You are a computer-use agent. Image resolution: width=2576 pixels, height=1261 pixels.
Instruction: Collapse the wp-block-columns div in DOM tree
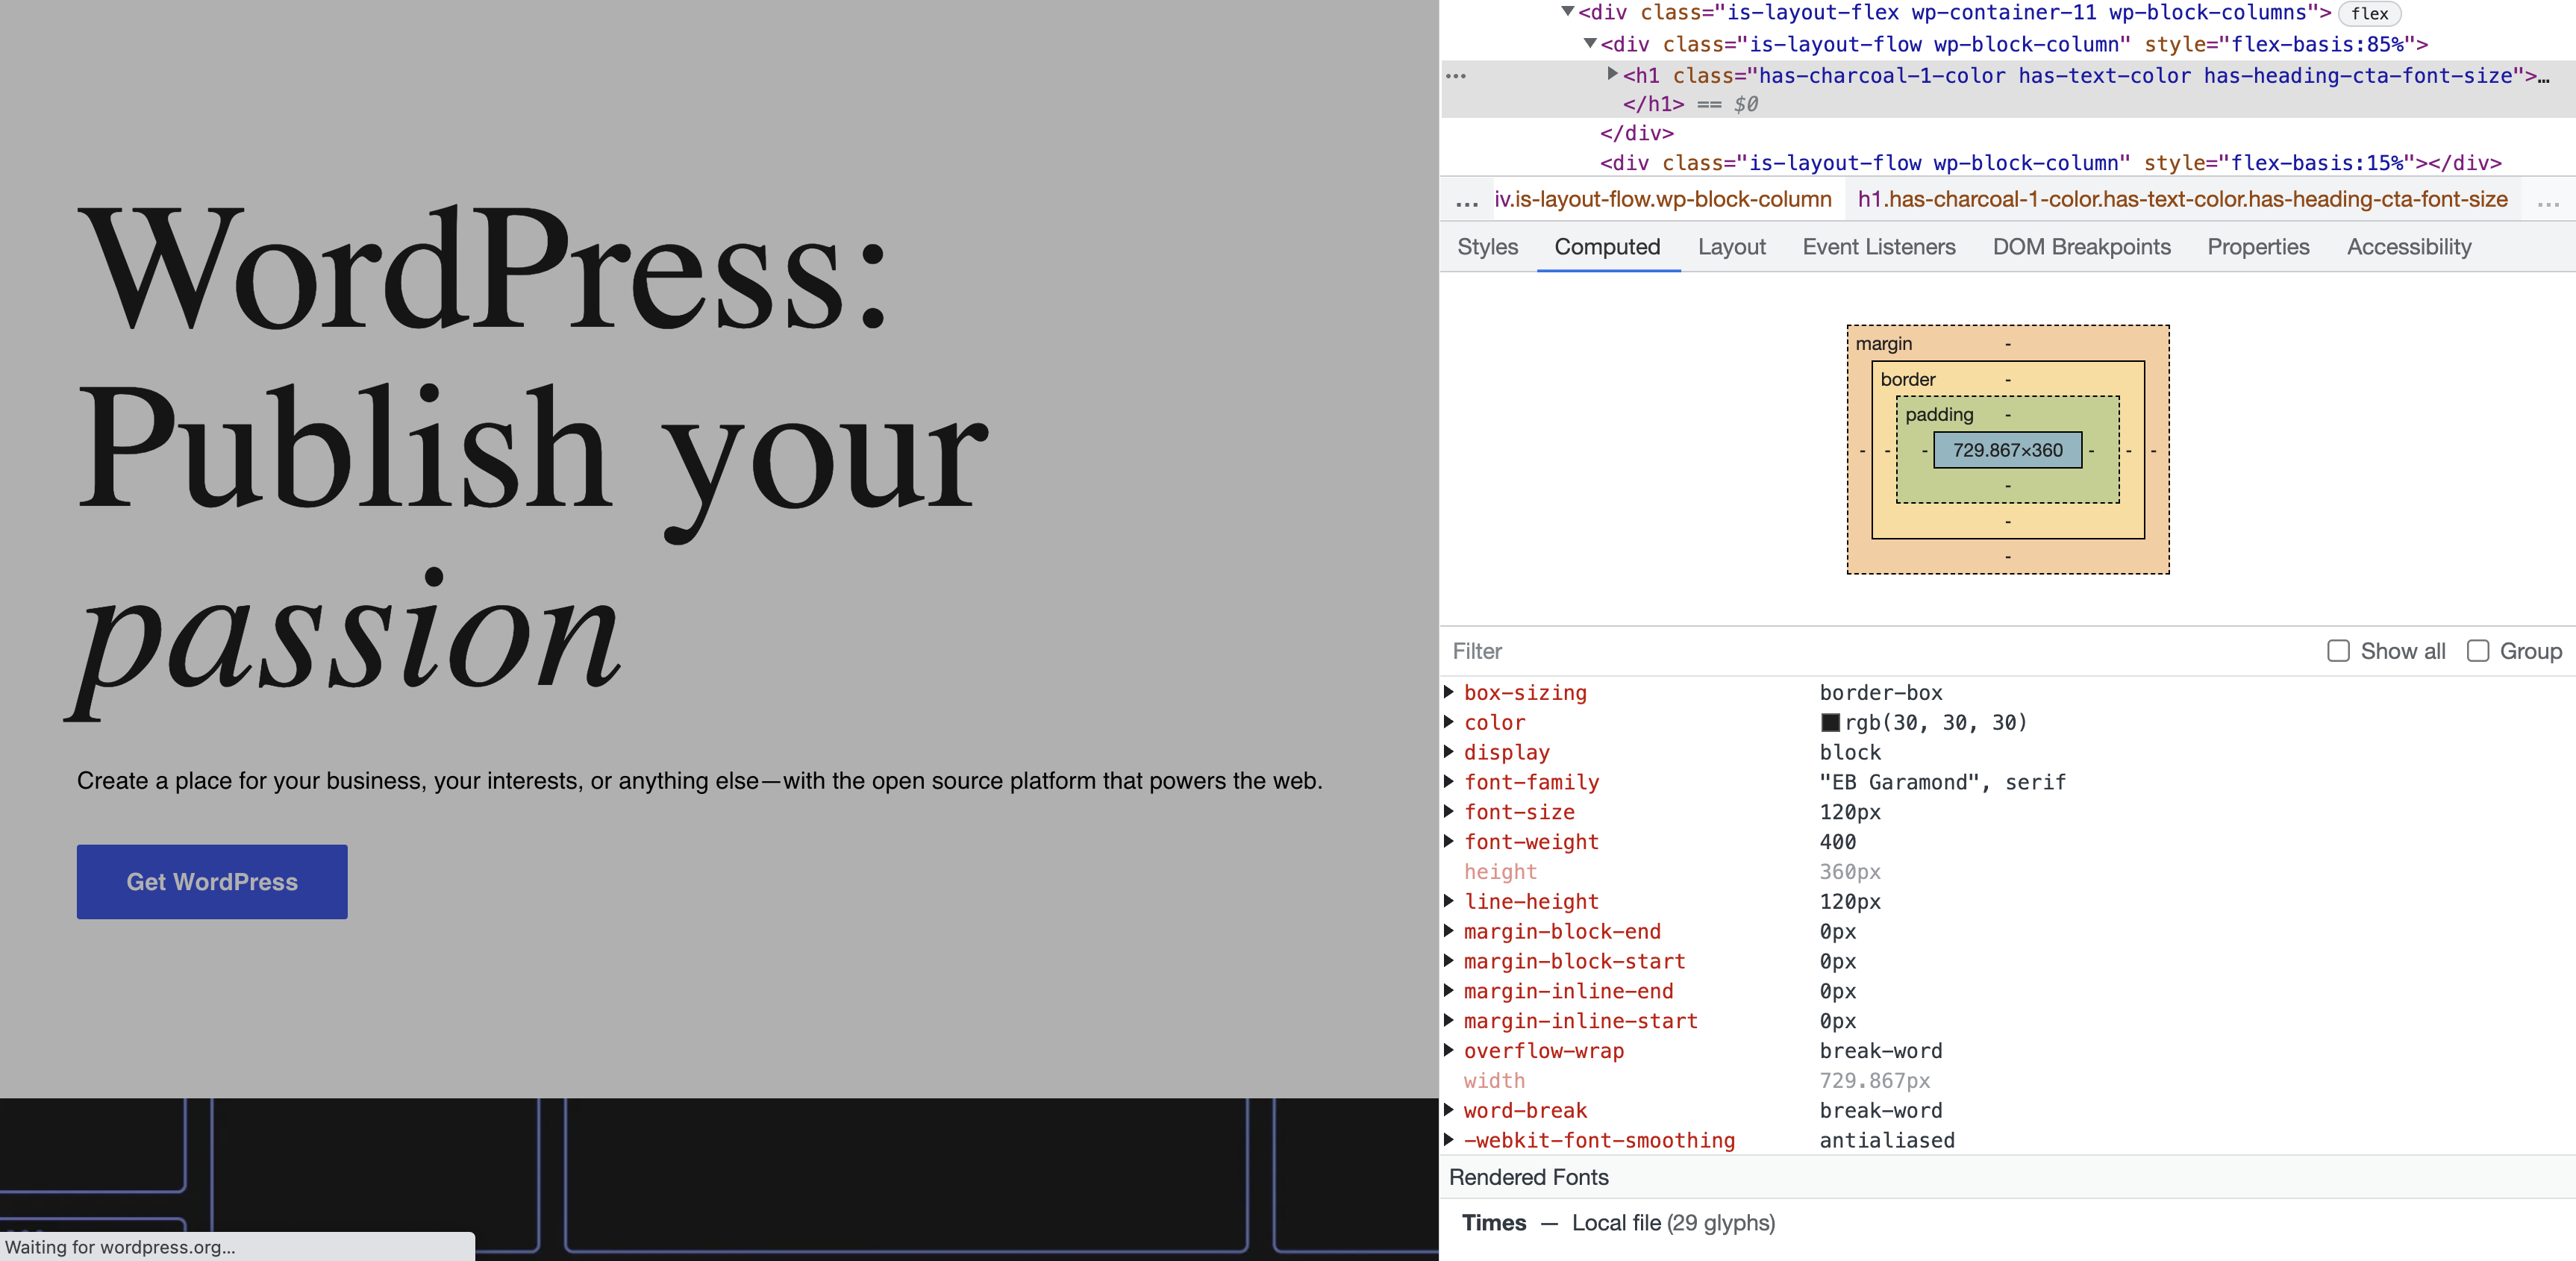1566,13
